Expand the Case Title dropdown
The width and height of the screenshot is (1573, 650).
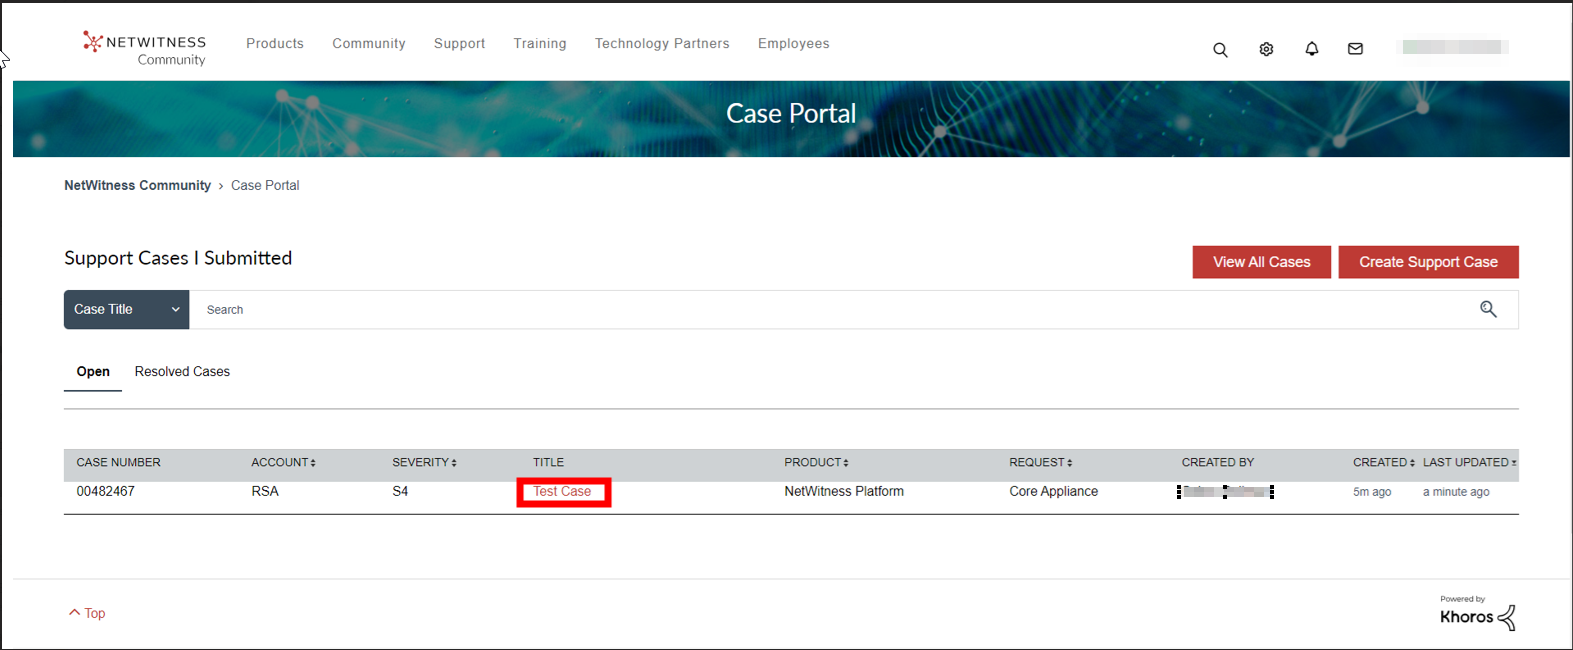tap(126, 310)
